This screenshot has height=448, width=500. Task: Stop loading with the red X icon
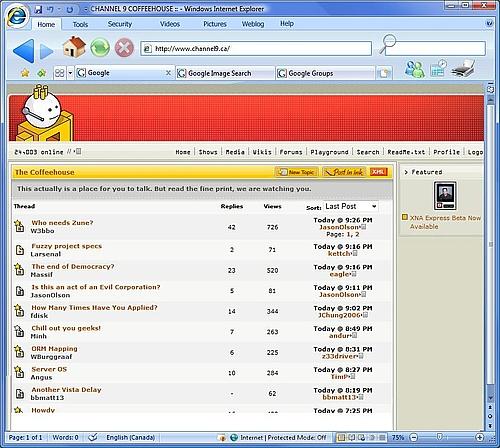pos(124,48)
